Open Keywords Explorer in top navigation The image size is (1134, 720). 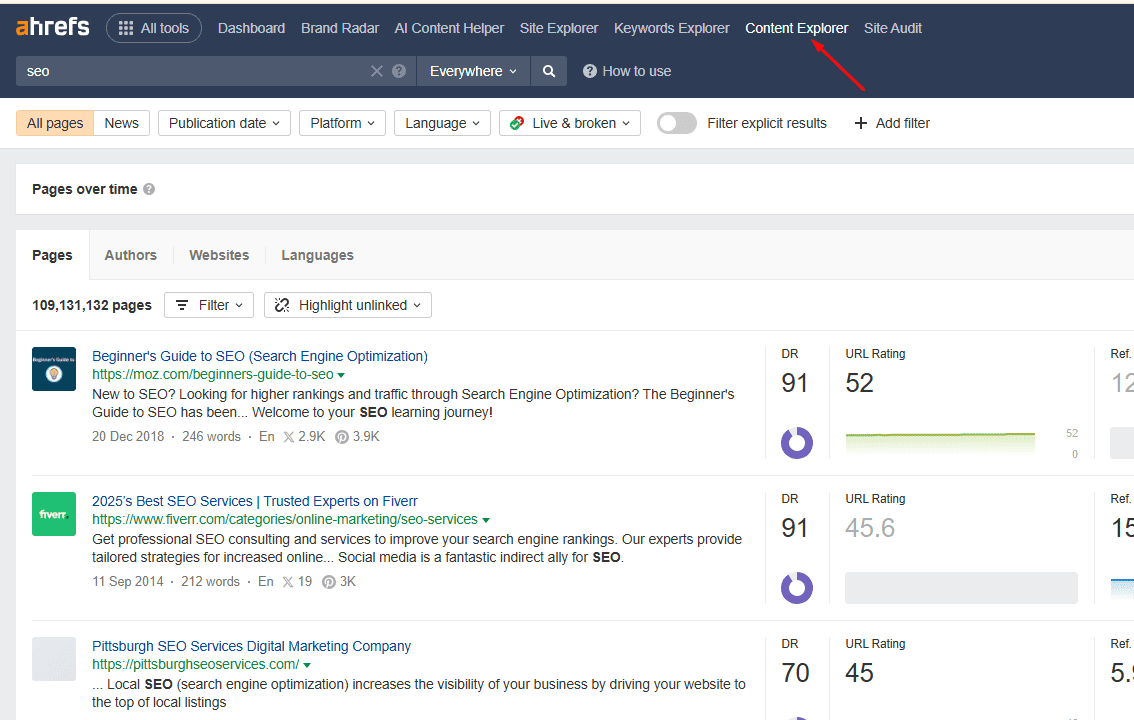coord(671,28)
